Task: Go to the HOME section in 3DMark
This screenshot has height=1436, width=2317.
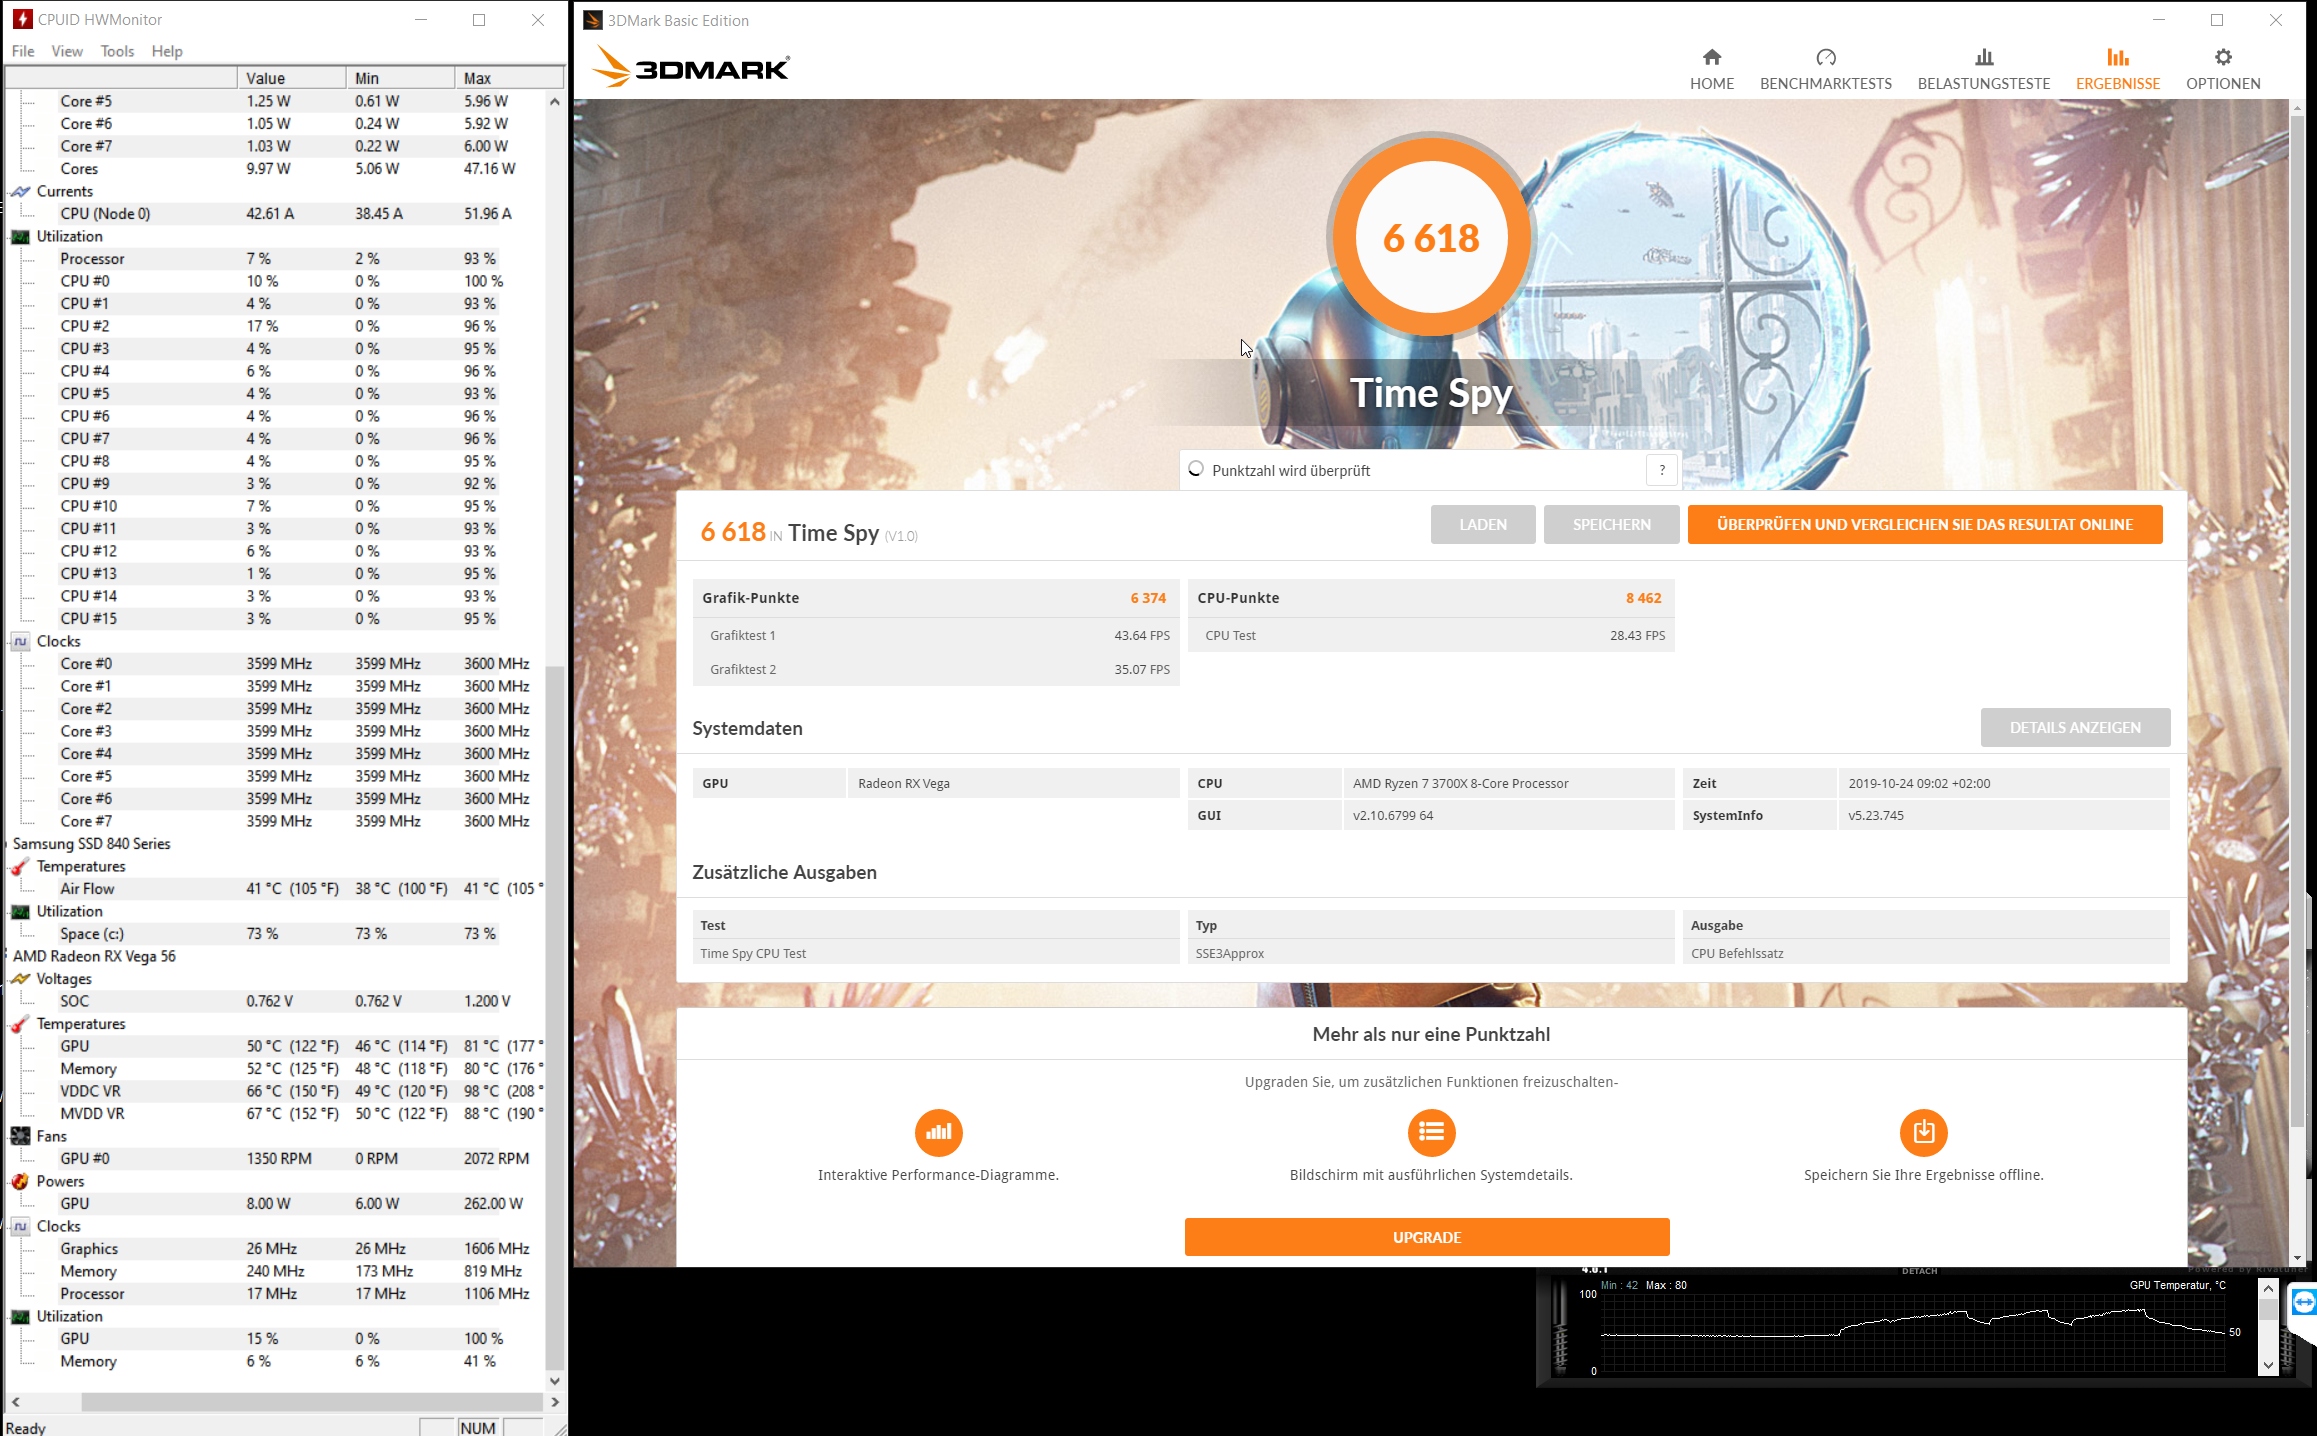Action: [x=1712, y=69]
